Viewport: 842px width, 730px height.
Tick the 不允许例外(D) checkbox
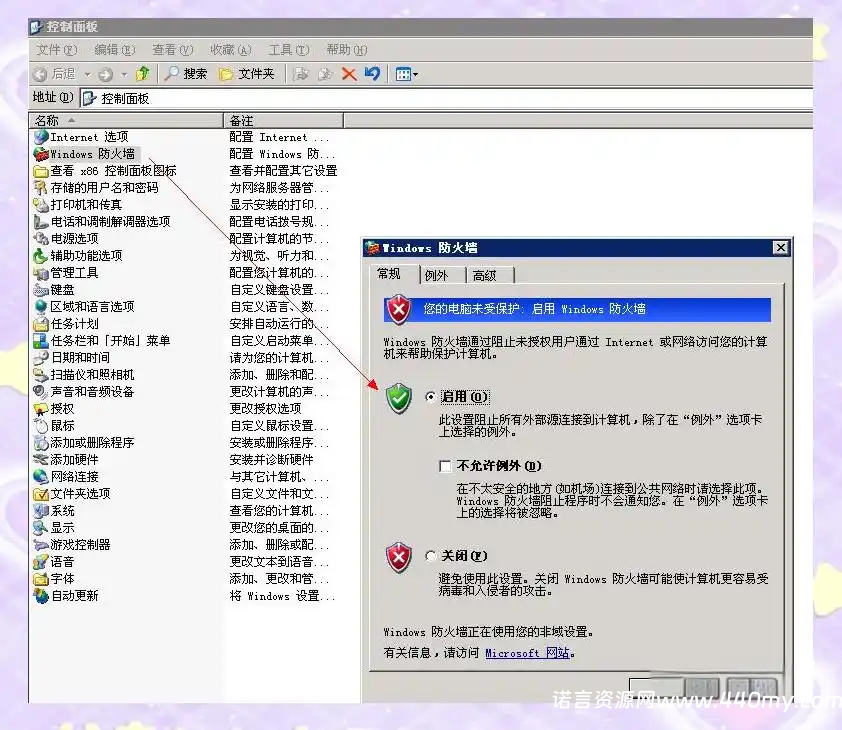click(x=445, y=466)
